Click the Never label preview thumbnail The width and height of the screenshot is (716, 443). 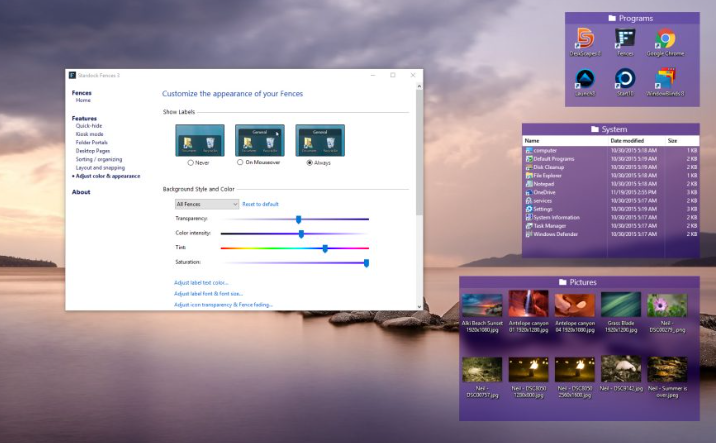tap(200, 141)
